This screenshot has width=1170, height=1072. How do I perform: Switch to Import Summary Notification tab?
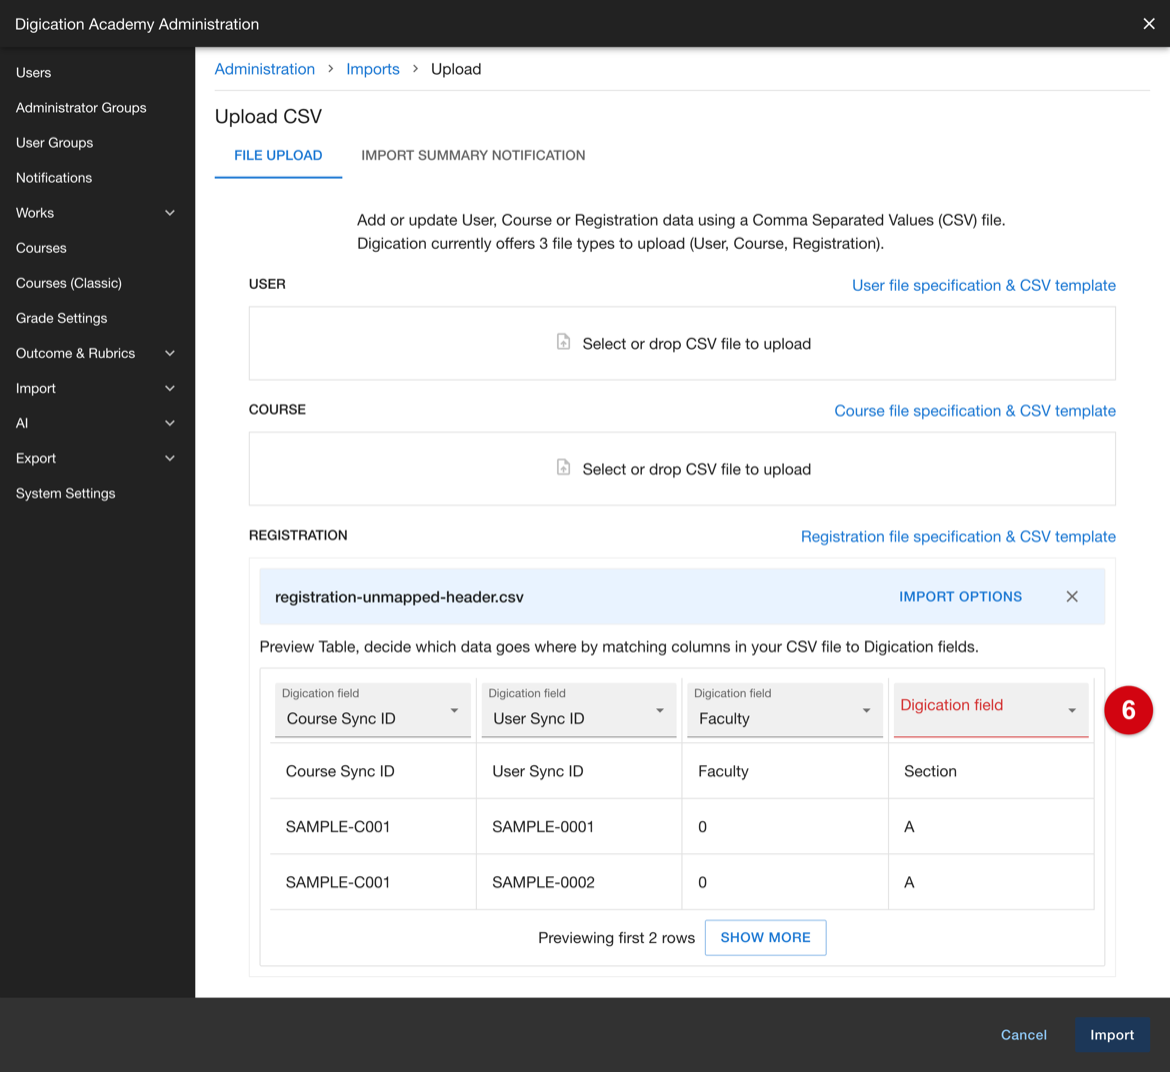pyautogui.click(x=473, y=156)
